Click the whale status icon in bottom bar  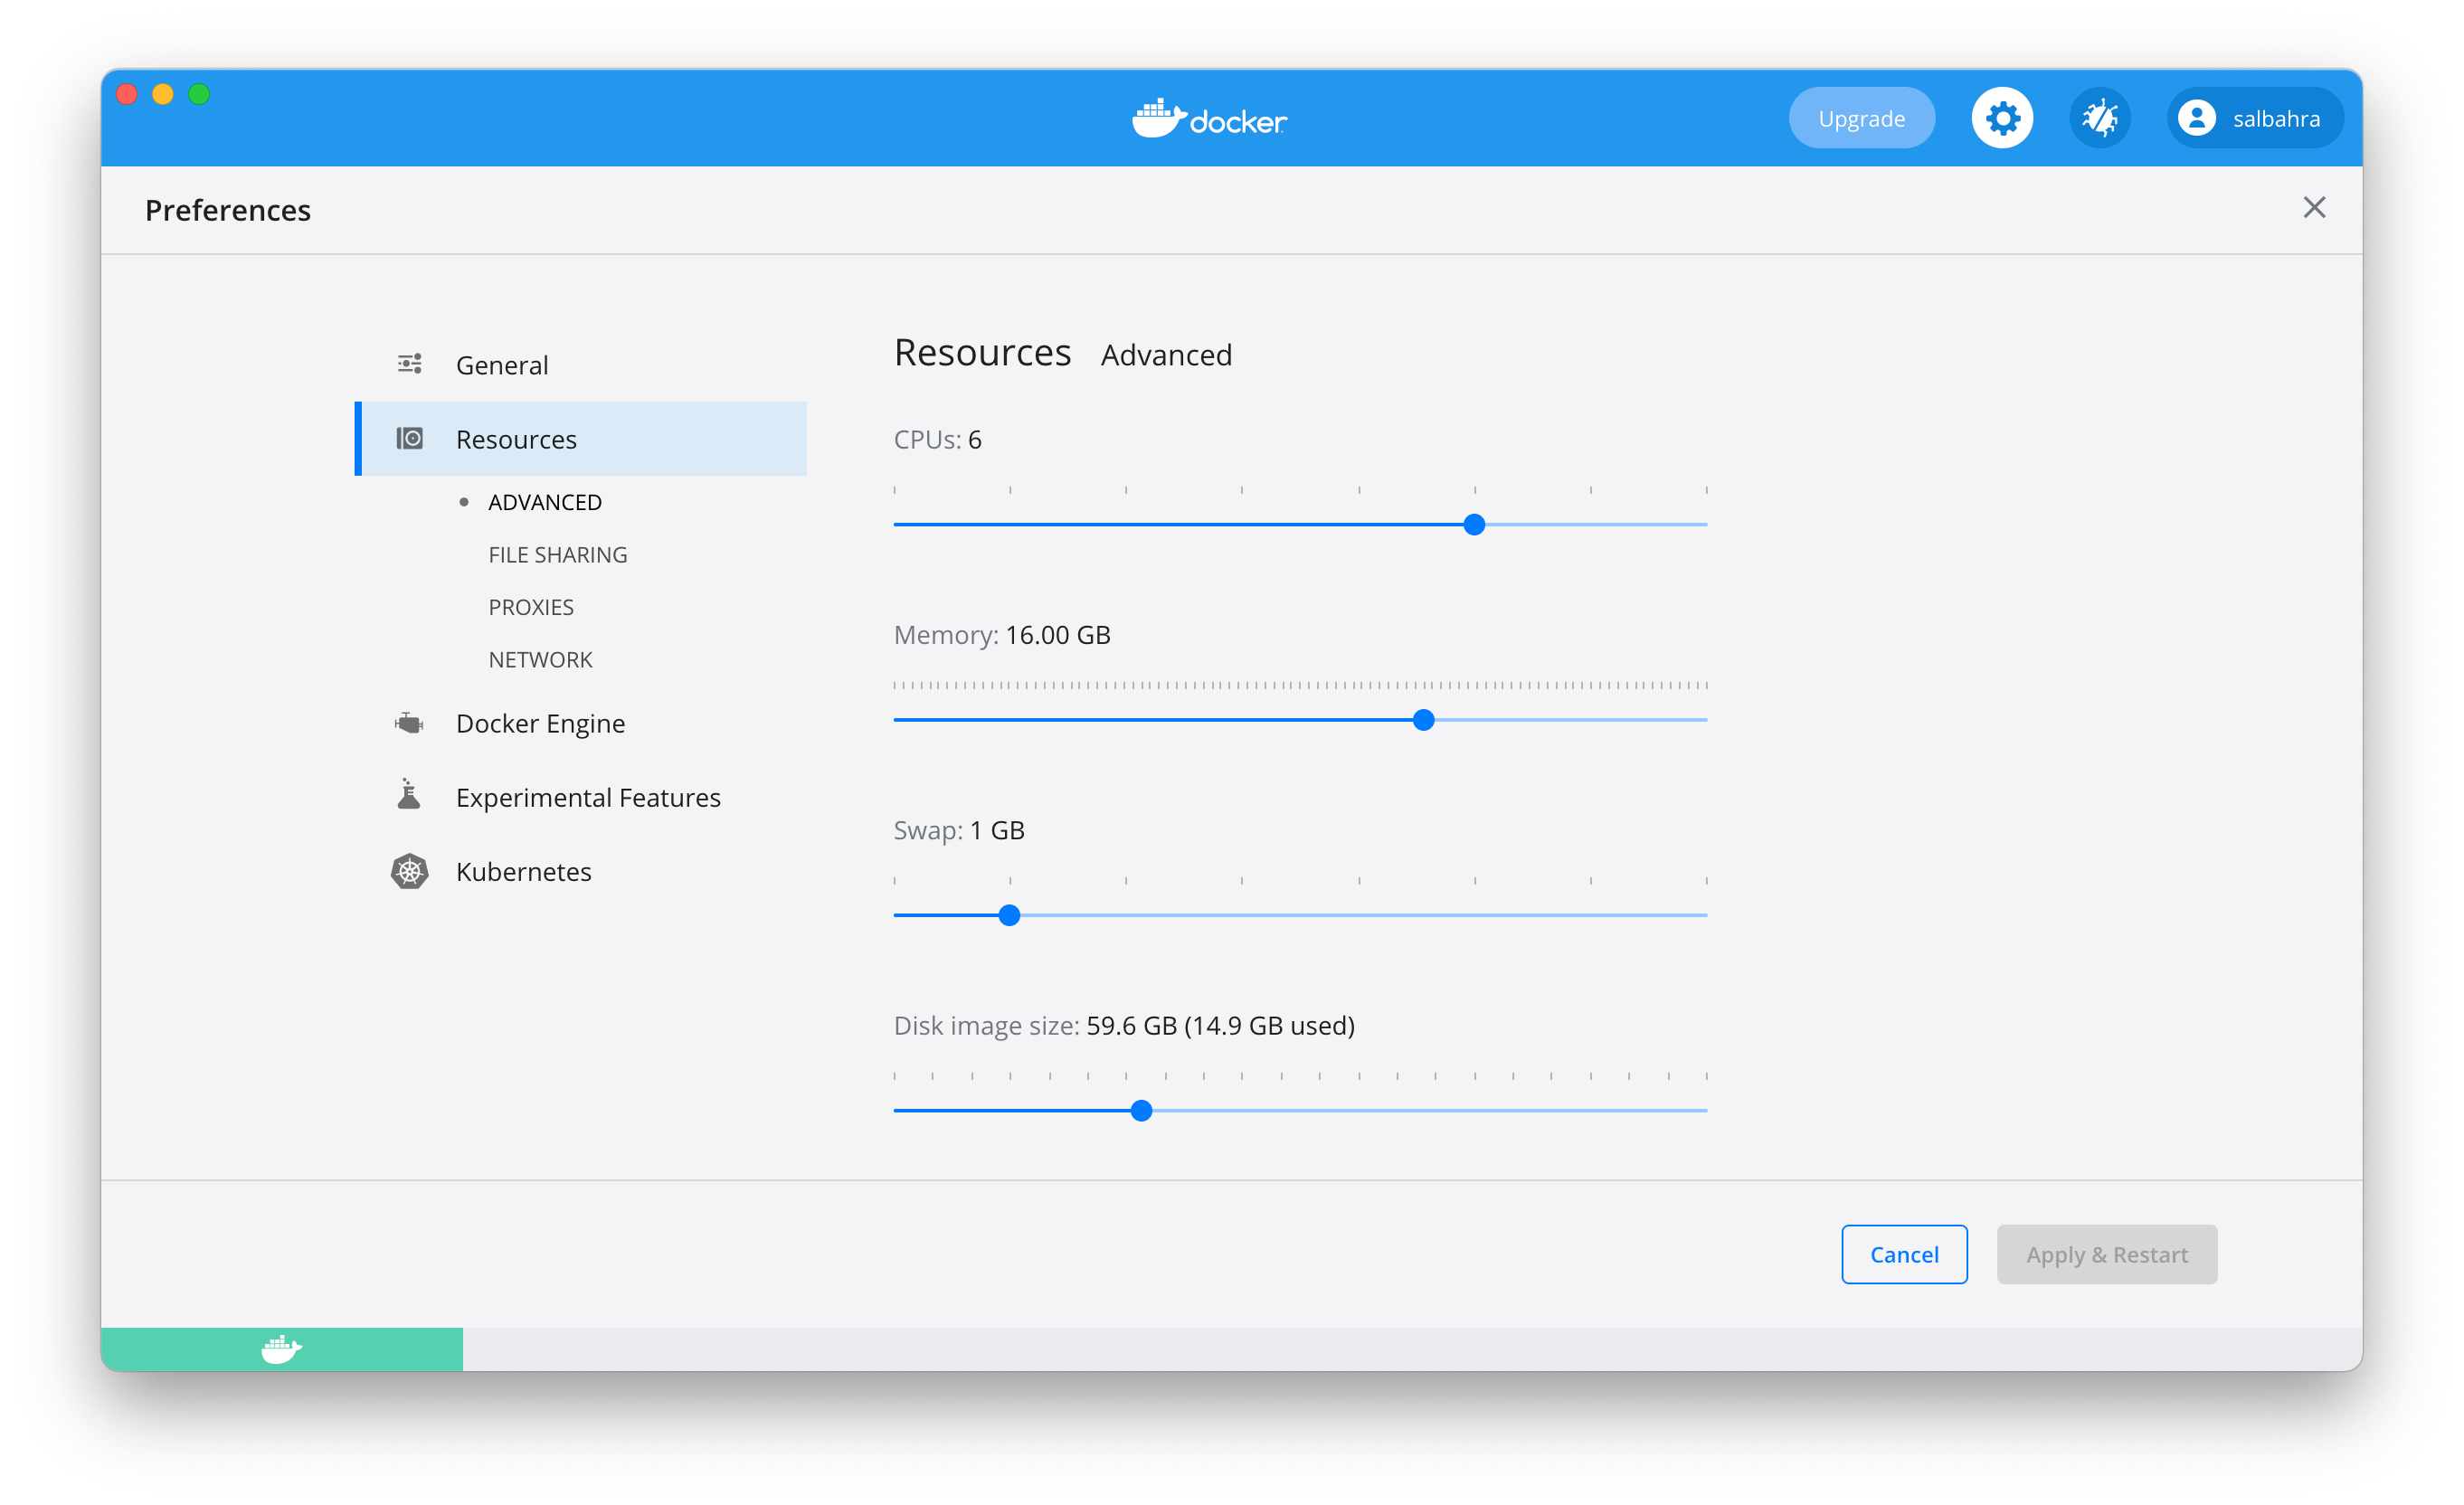[281, 1349]
